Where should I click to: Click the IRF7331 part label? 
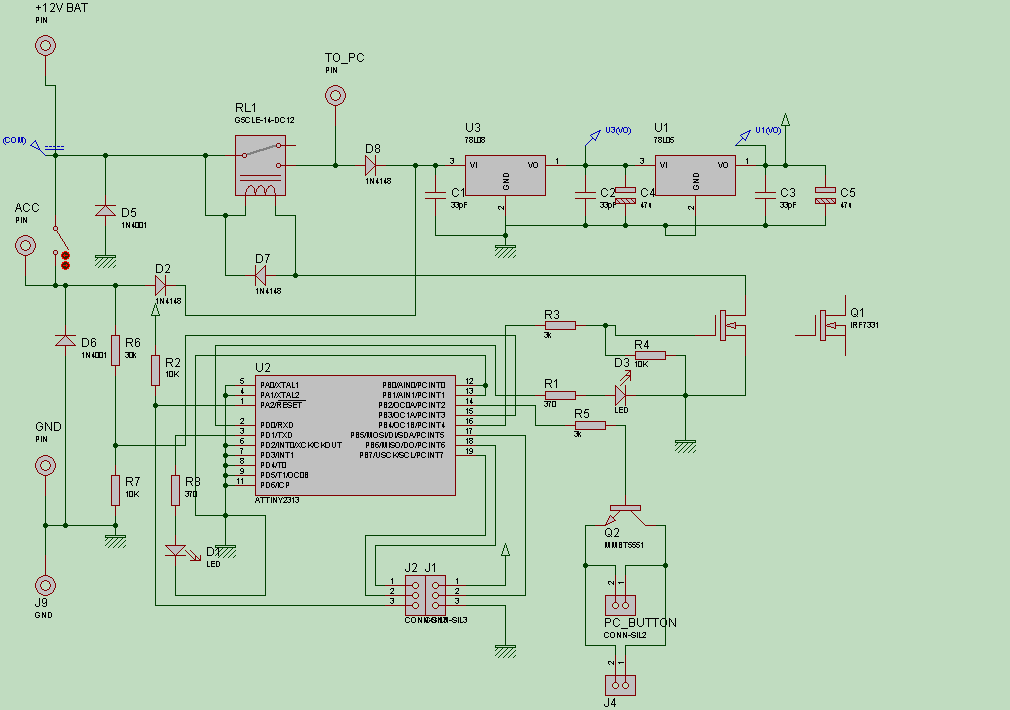864,325
